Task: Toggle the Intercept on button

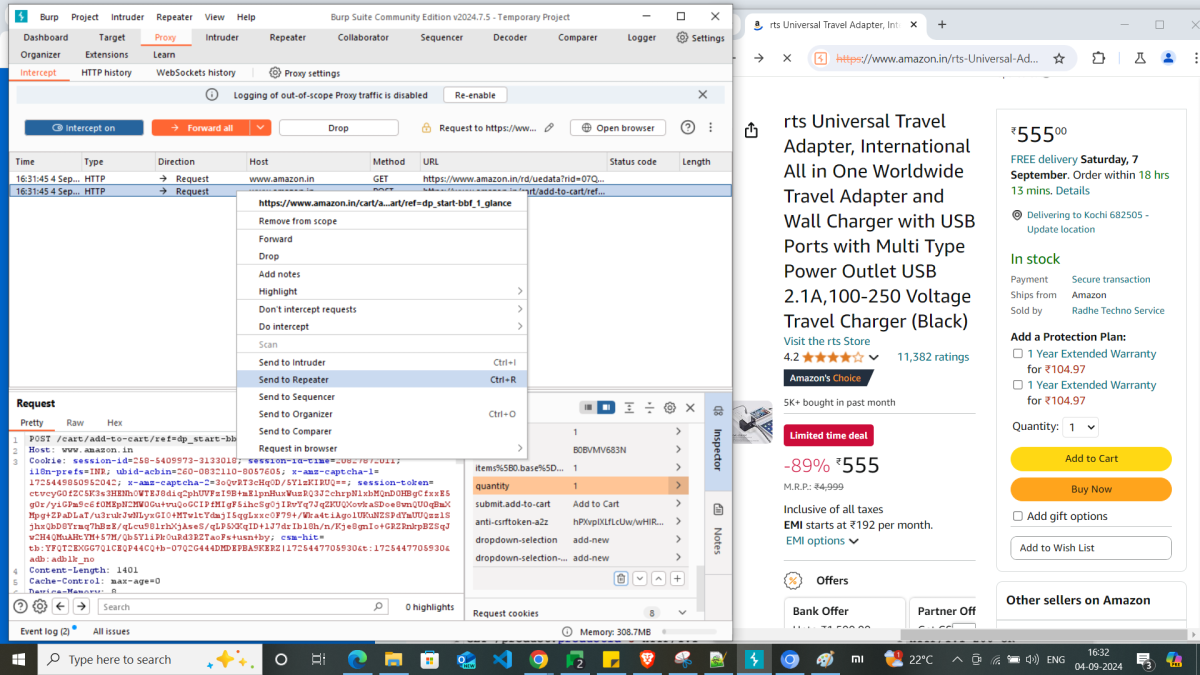Action: (84, 128)
